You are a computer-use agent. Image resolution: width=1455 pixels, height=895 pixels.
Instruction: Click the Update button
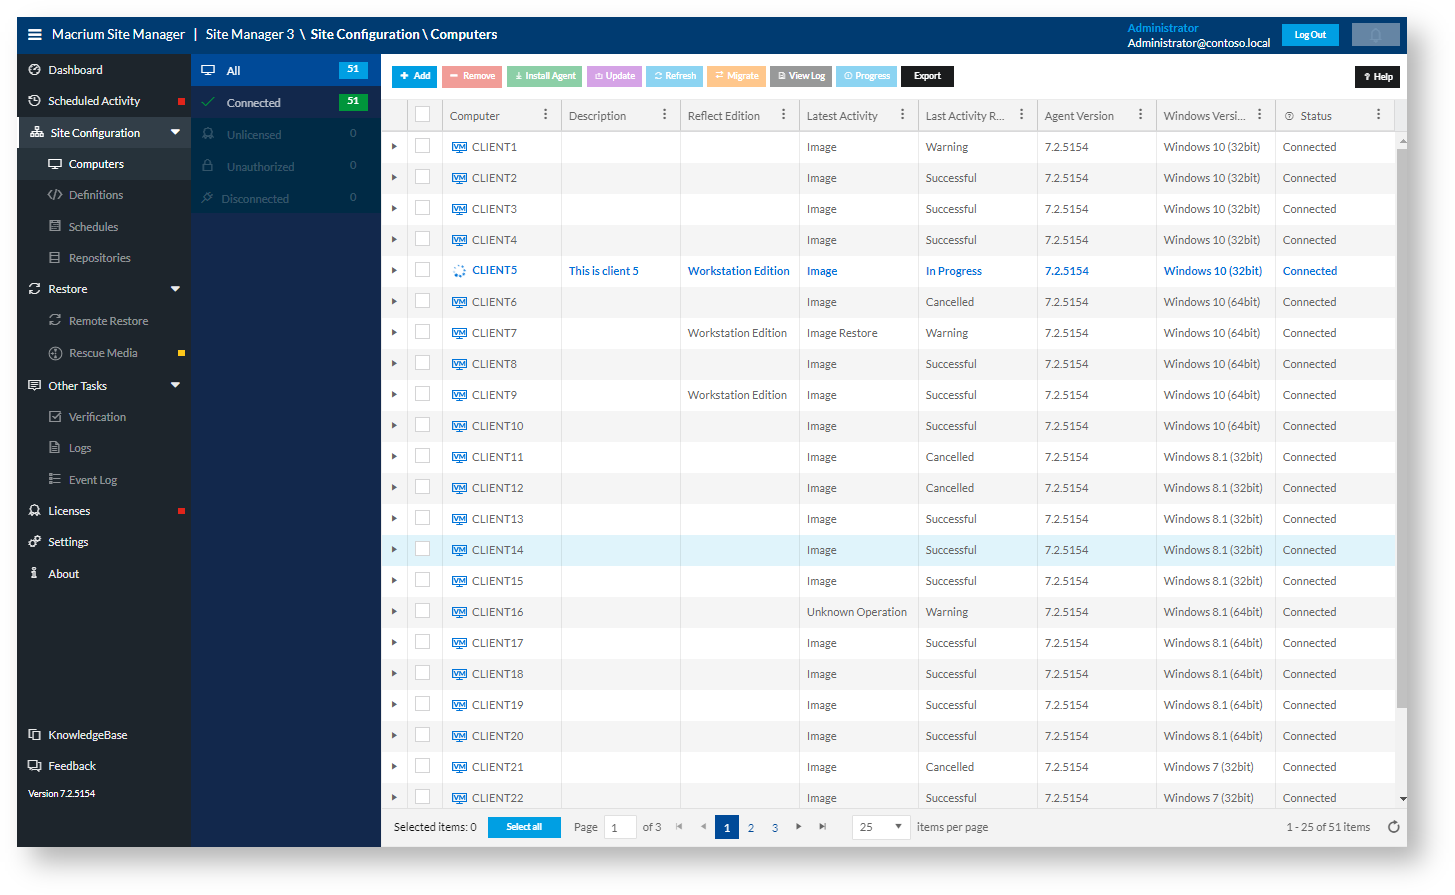click(614, 76)
